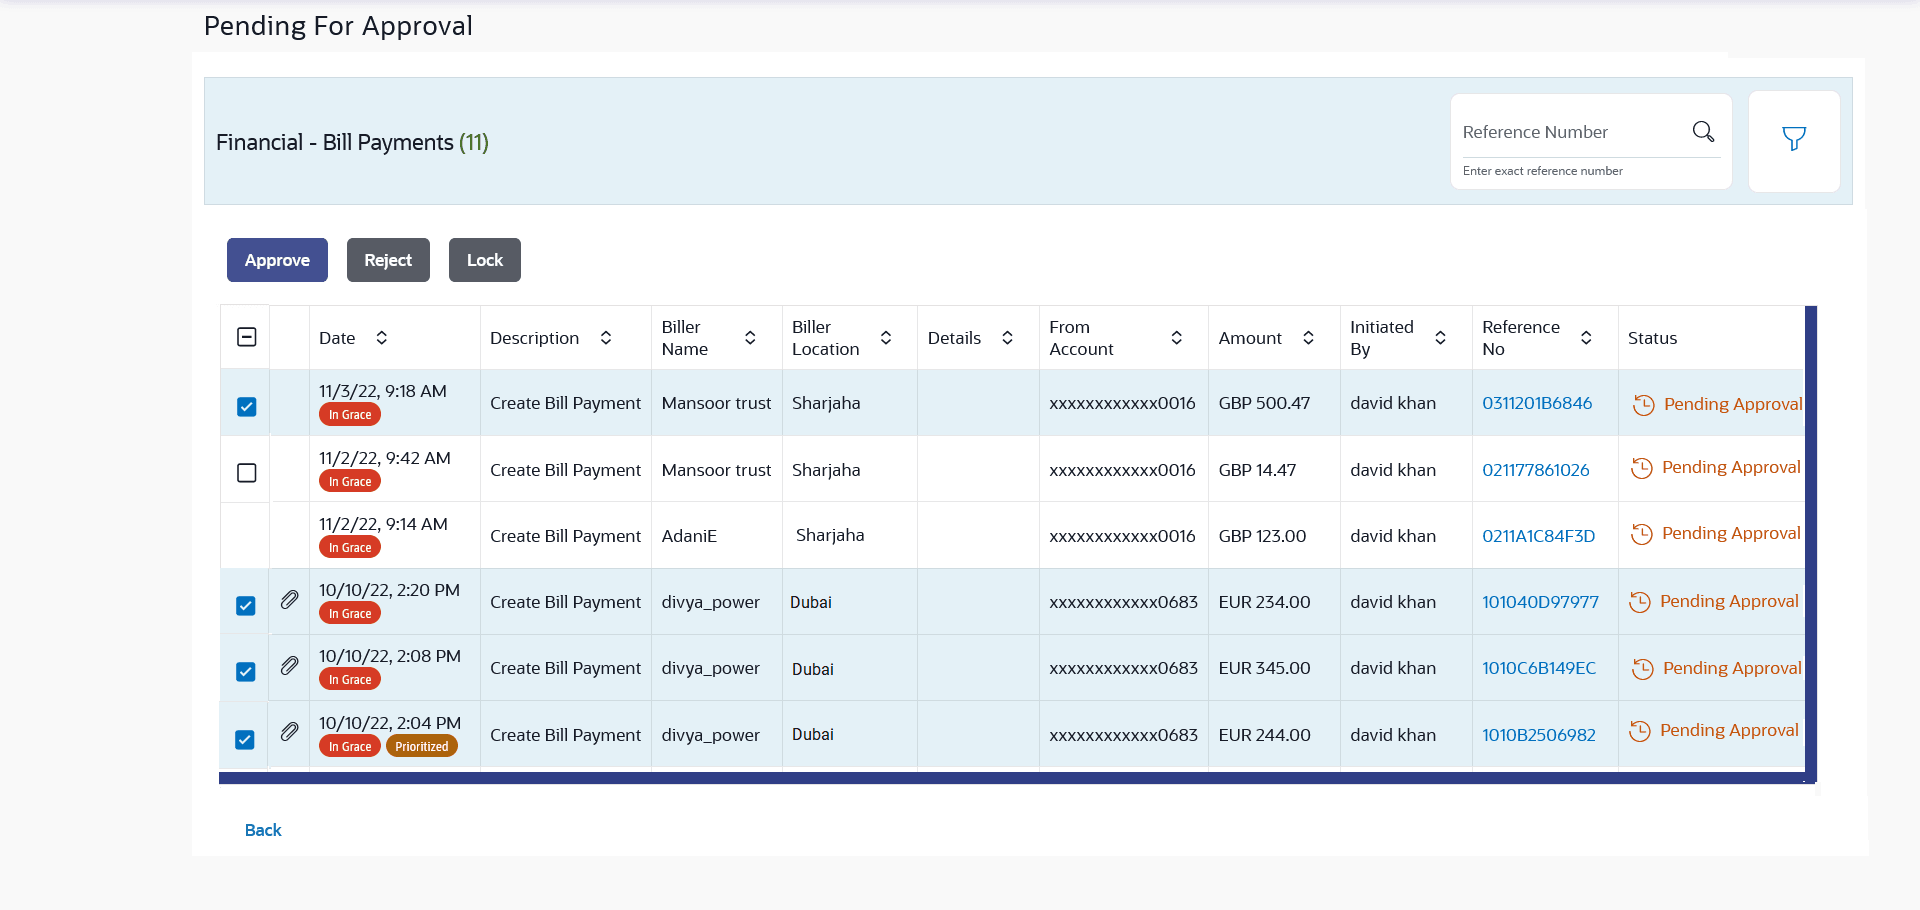Open reference number 0311201B6846 link
This screenshot has width=1920, height=910.
[x=1537, y=404]
